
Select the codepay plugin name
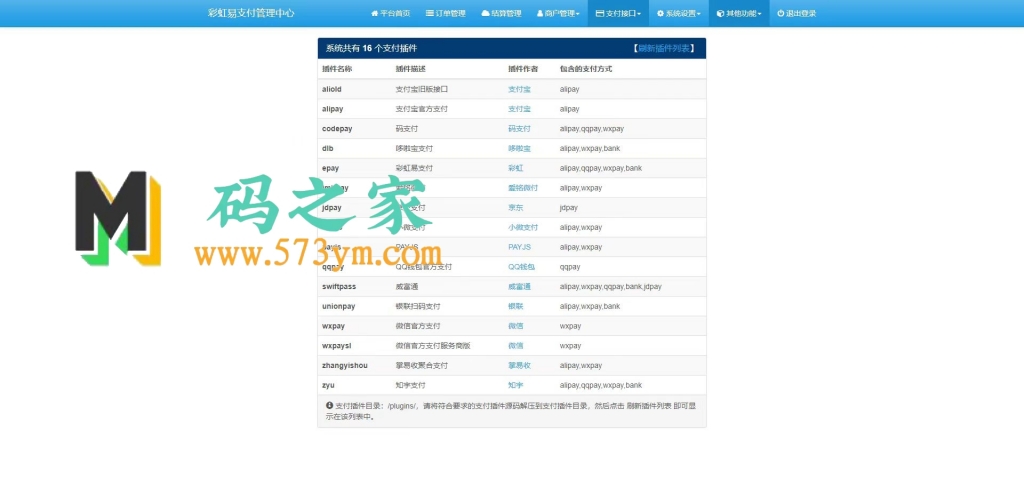[x=337, y=129]
